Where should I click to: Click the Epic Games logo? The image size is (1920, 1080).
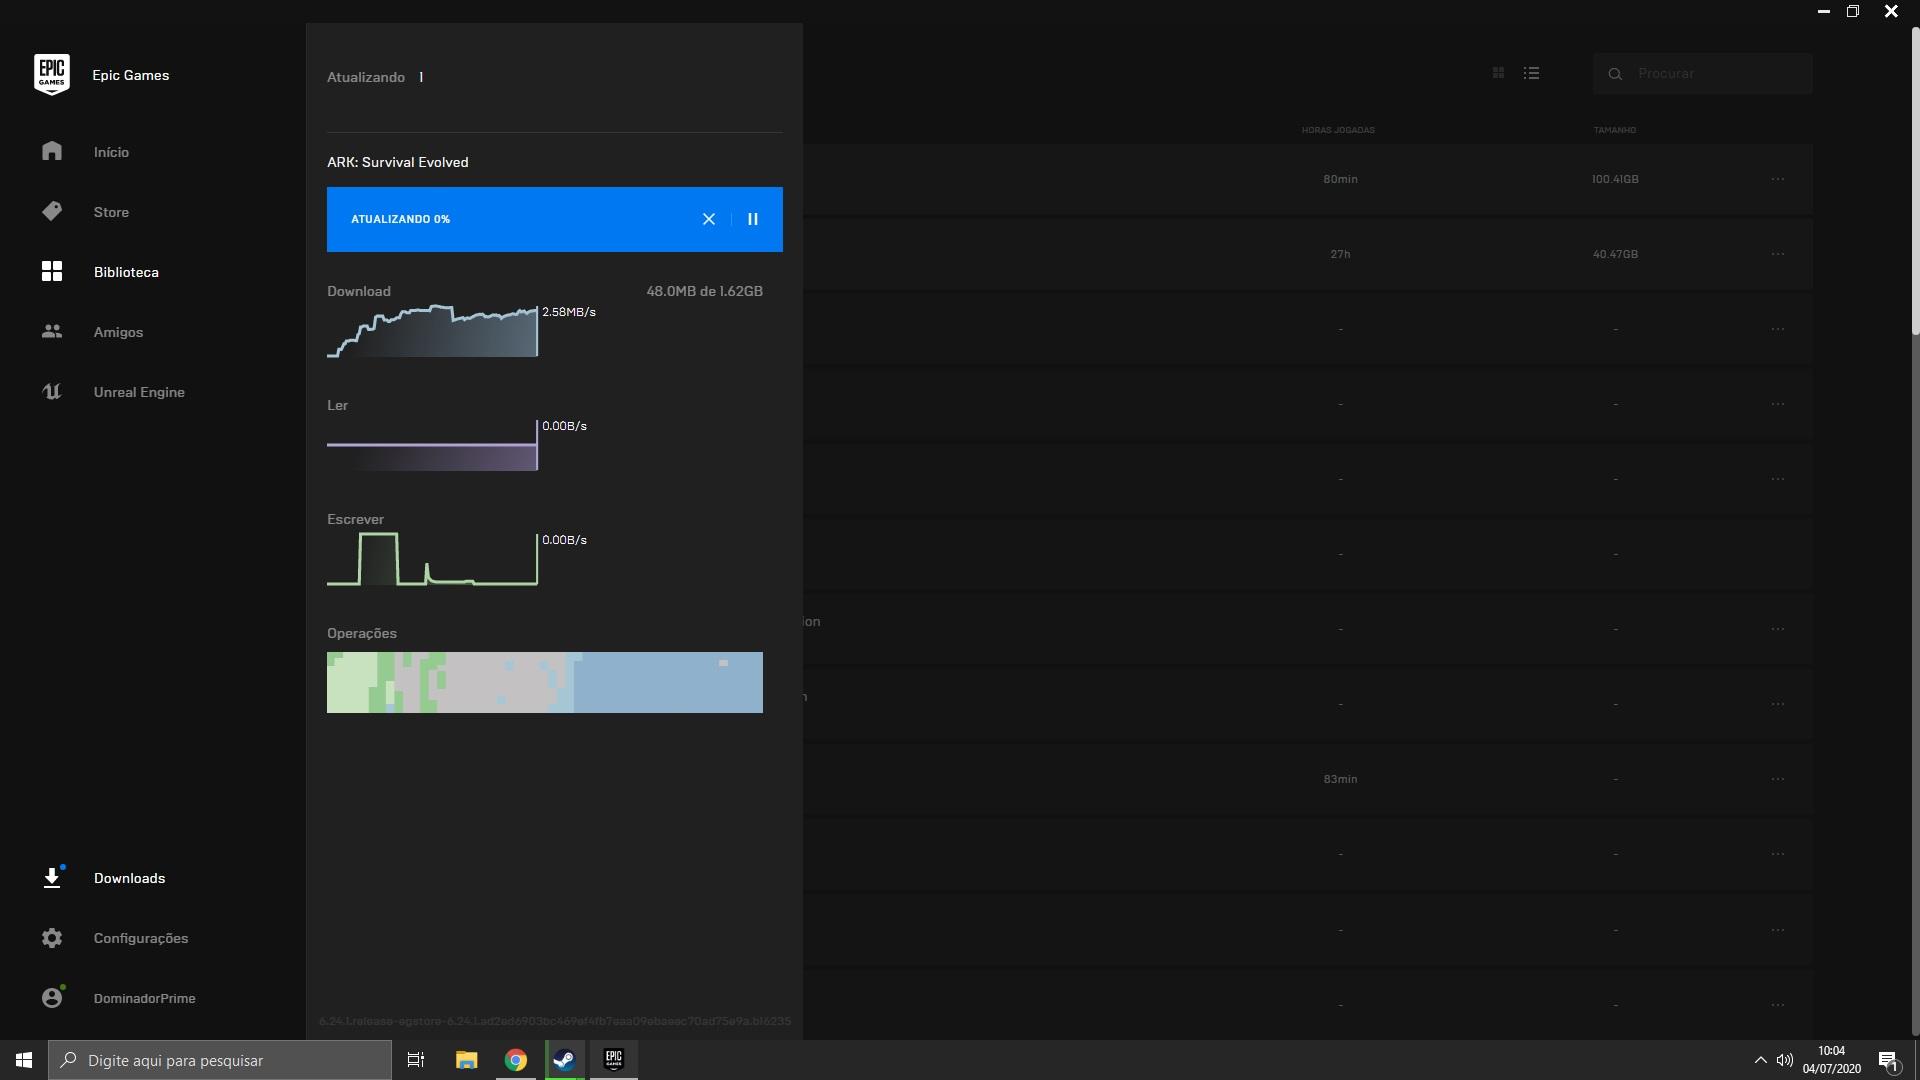[52, 75]
